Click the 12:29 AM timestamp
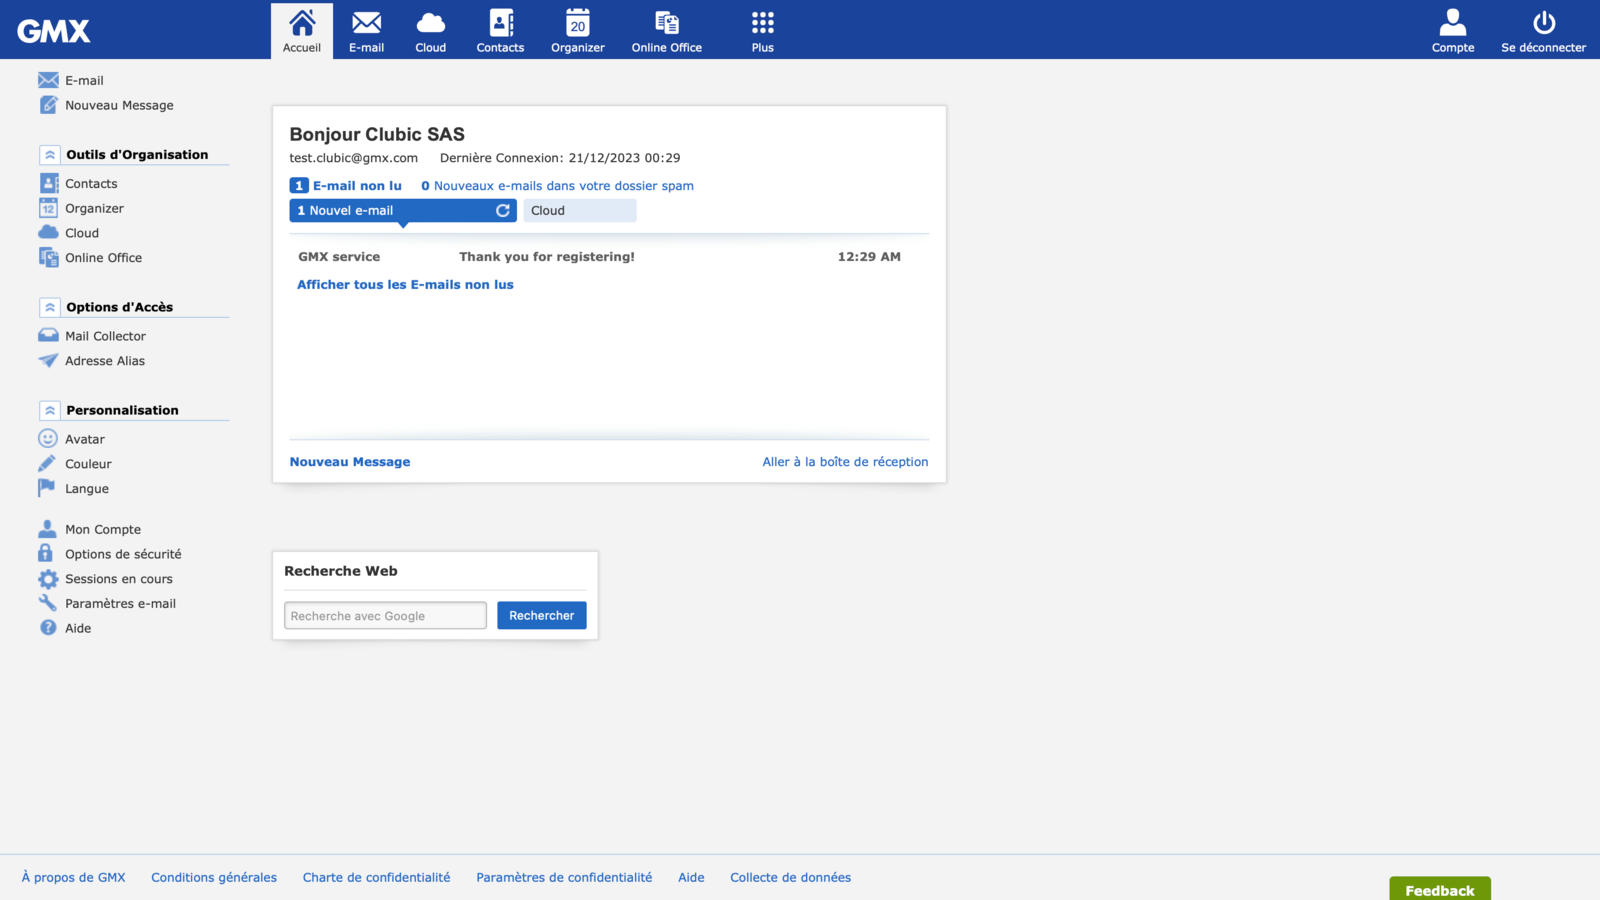This screenshot has height=900, width=1600. [869, 257]
